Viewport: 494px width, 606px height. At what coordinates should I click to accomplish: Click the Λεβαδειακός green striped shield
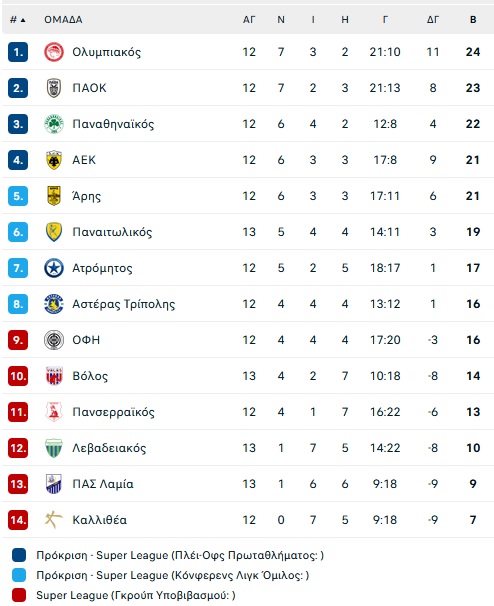pyautogui.click(x=54, y=448)
